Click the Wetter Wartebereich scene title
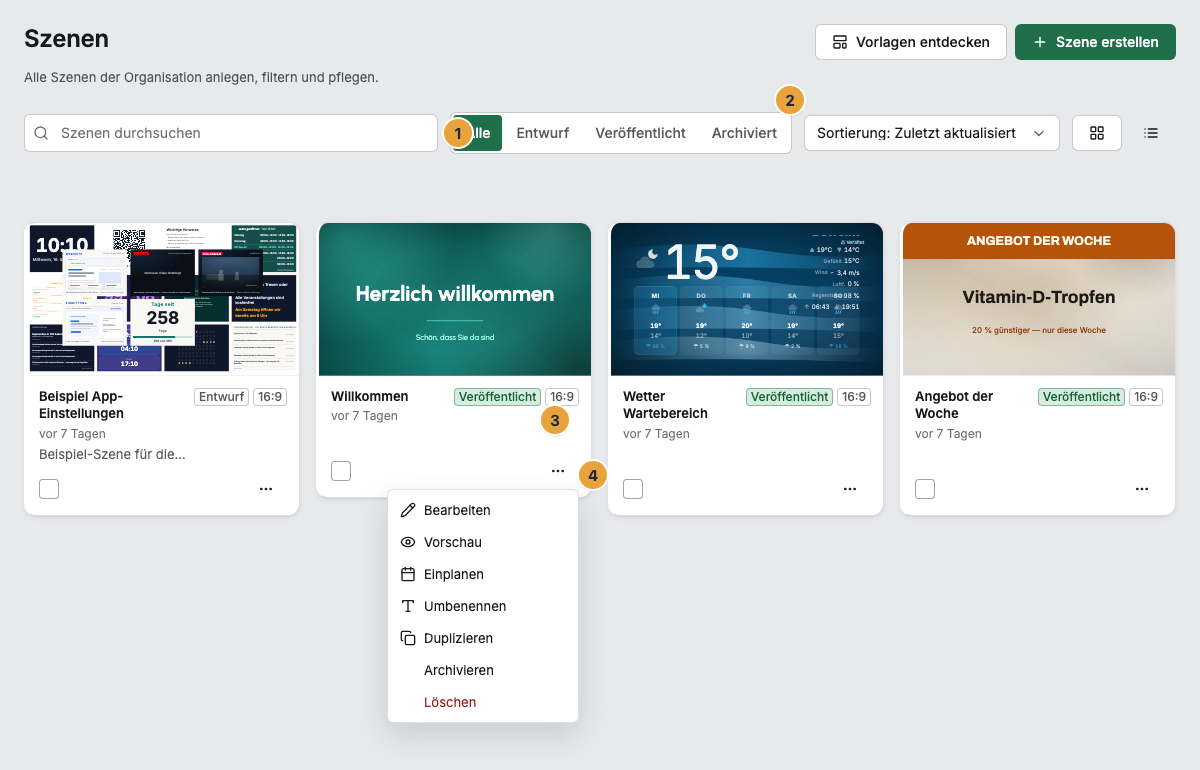This screenshot has height=770, width=1200. coord(665,405)
